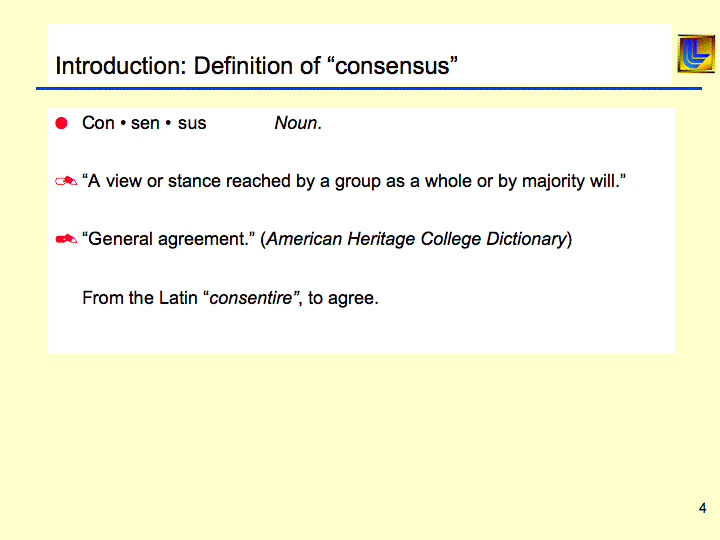
Task: Click the "American Heritage College Dictionary" citation
Action: pyautogui.click(x=417, y=239)
